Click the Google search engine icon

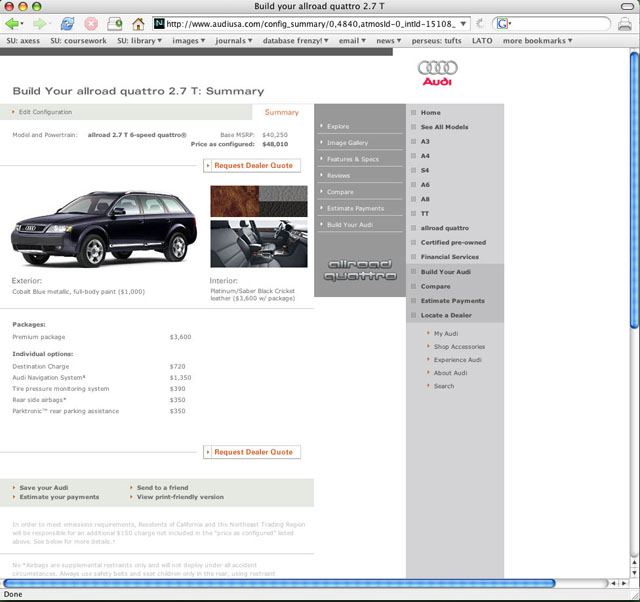click(x=502, y=23)
